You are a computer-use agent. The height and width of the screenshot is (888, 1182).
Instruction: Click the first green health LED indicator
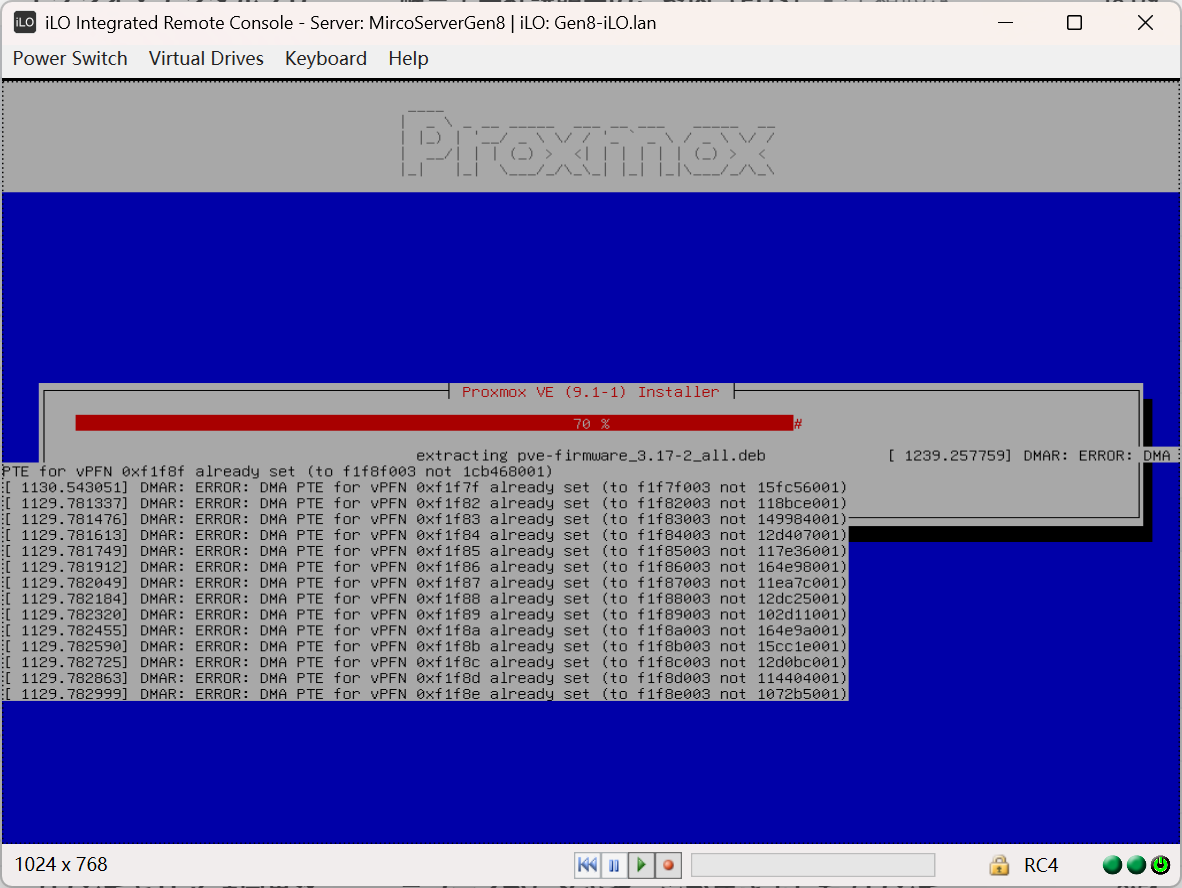pos(1112,865)
